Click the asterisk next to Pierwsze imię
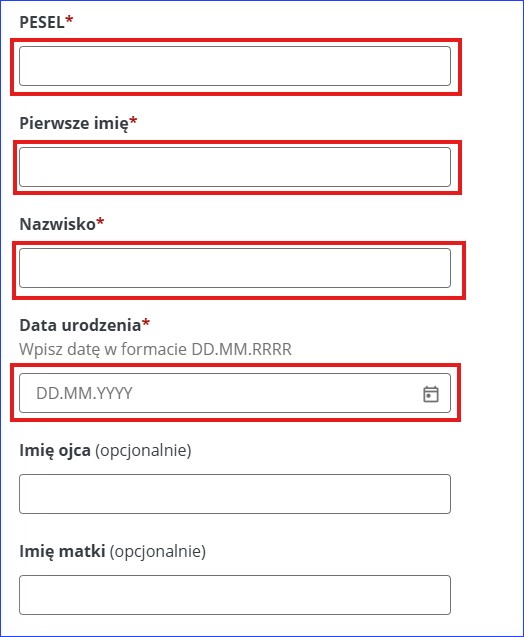The height and width of the screenshot is (637, 524). (133, 120)
